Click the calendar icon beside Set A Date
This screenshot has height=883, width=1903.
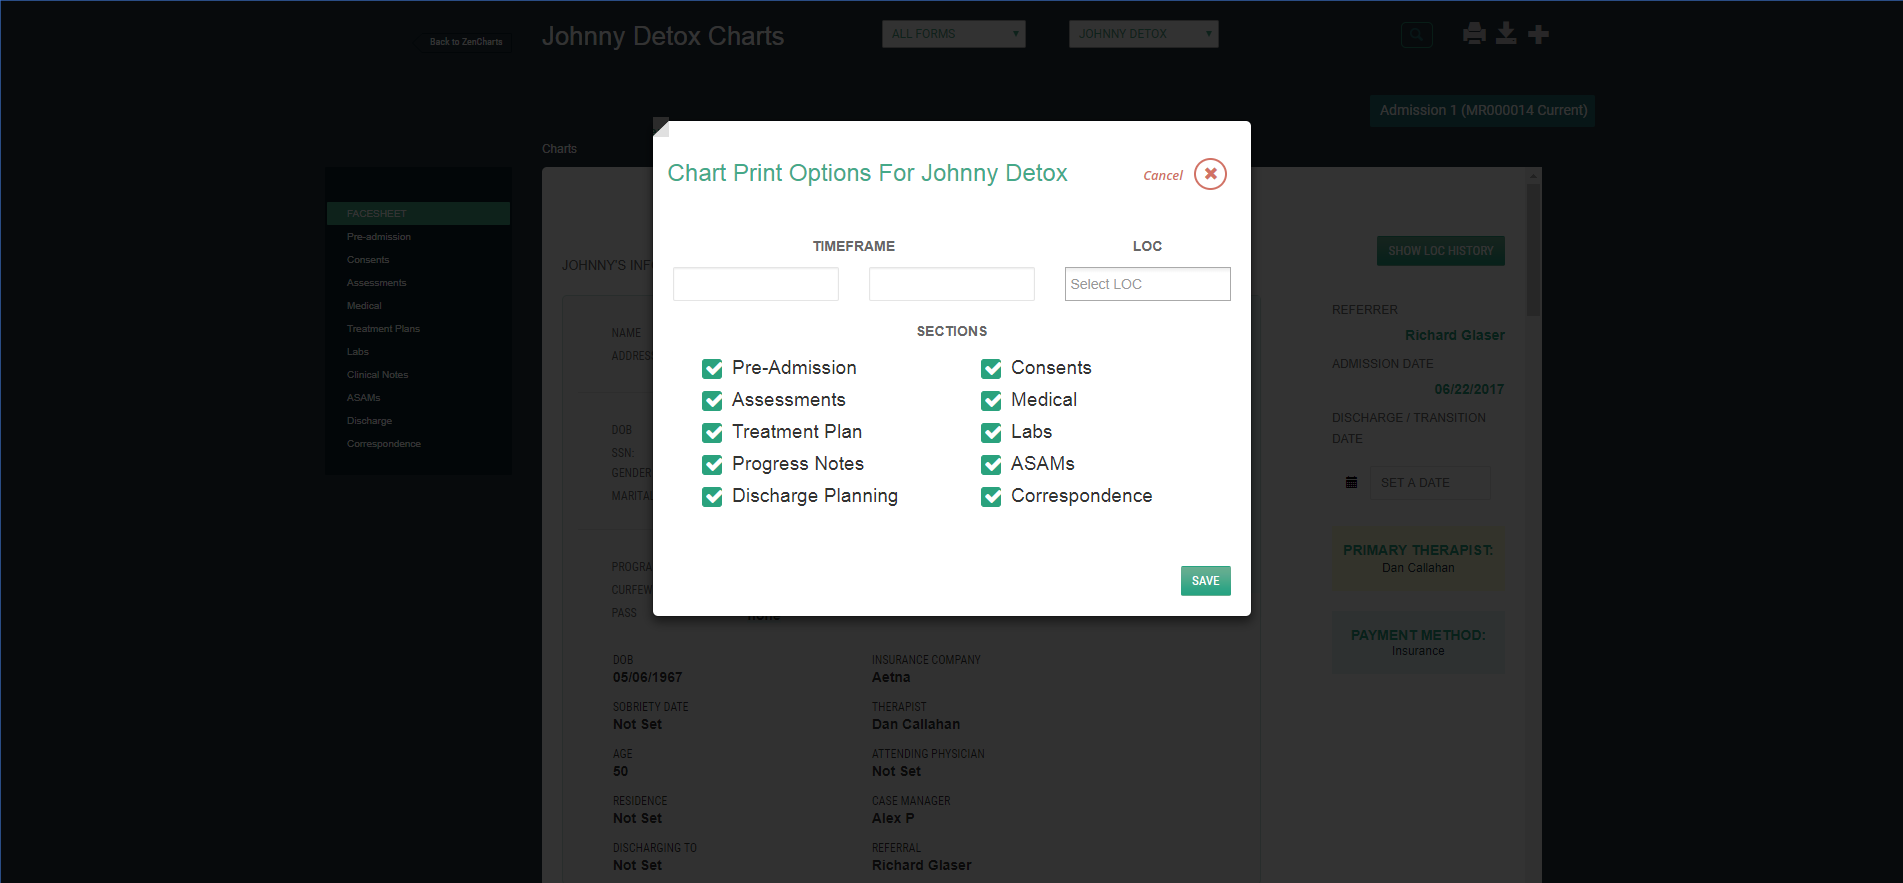point(1351,482)
